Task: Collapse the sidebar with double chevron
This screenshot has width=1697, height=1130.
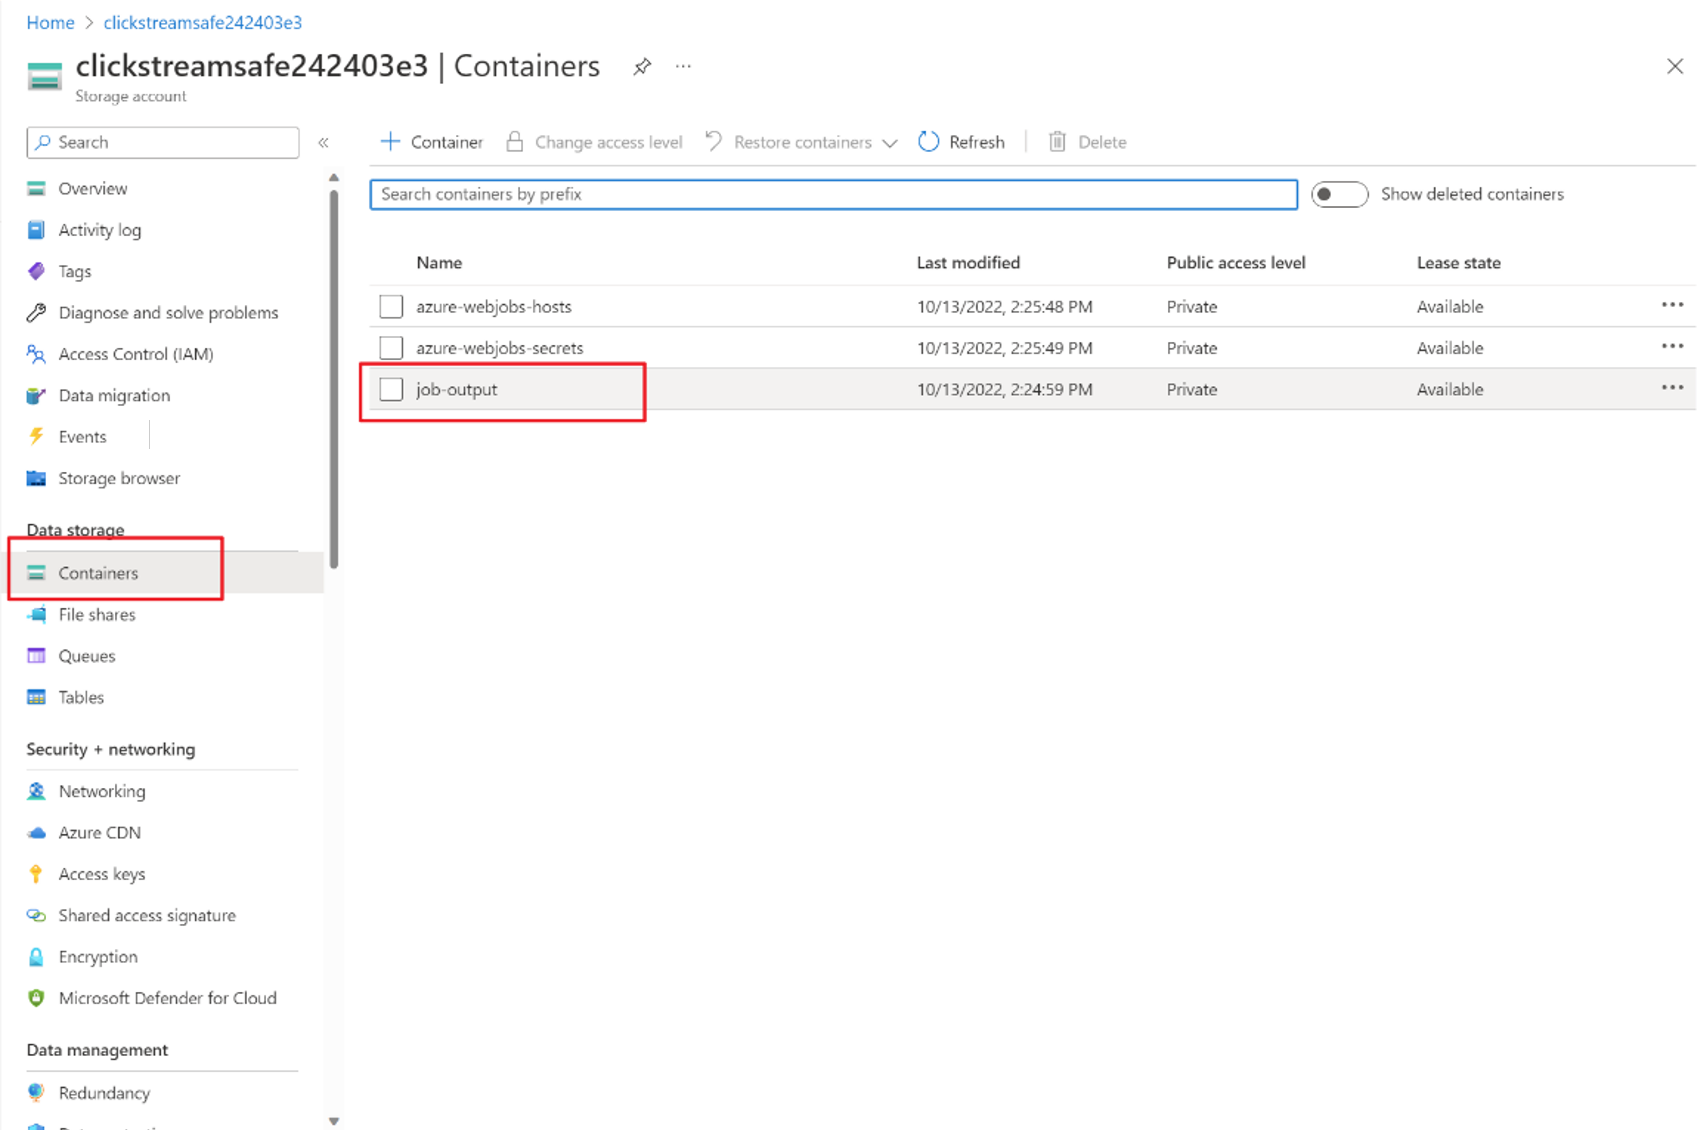Action: tap(323, 143)
